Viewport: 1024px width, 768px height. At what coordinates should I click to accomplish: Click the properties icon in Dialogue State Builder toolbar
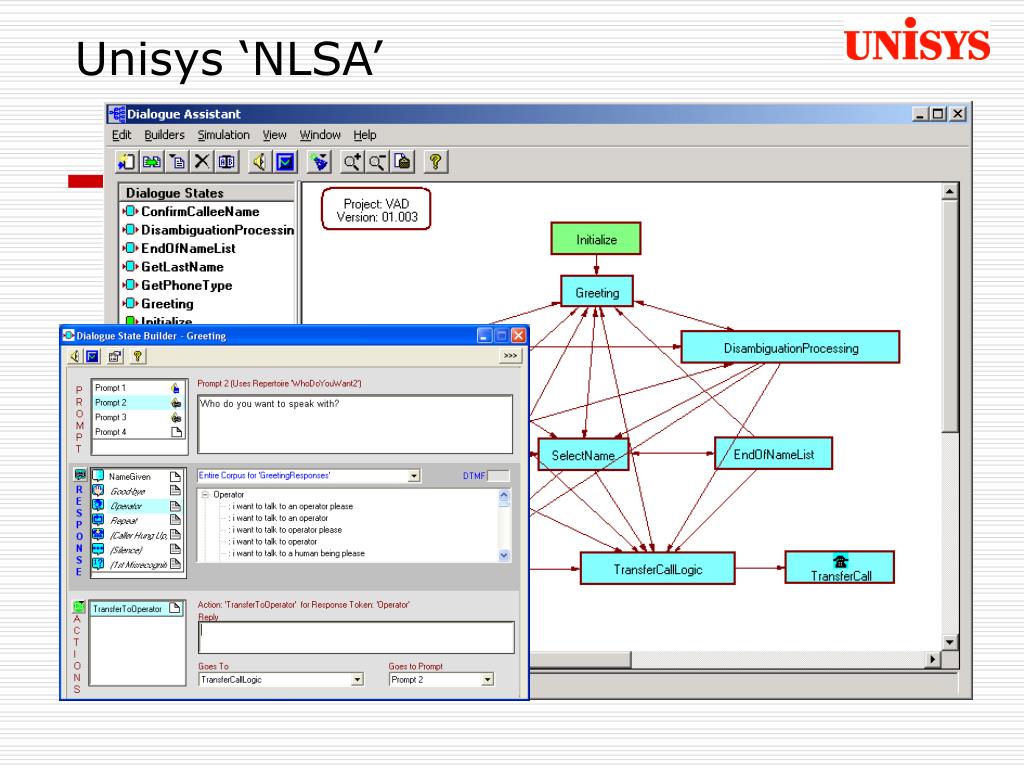pos(115,356)
